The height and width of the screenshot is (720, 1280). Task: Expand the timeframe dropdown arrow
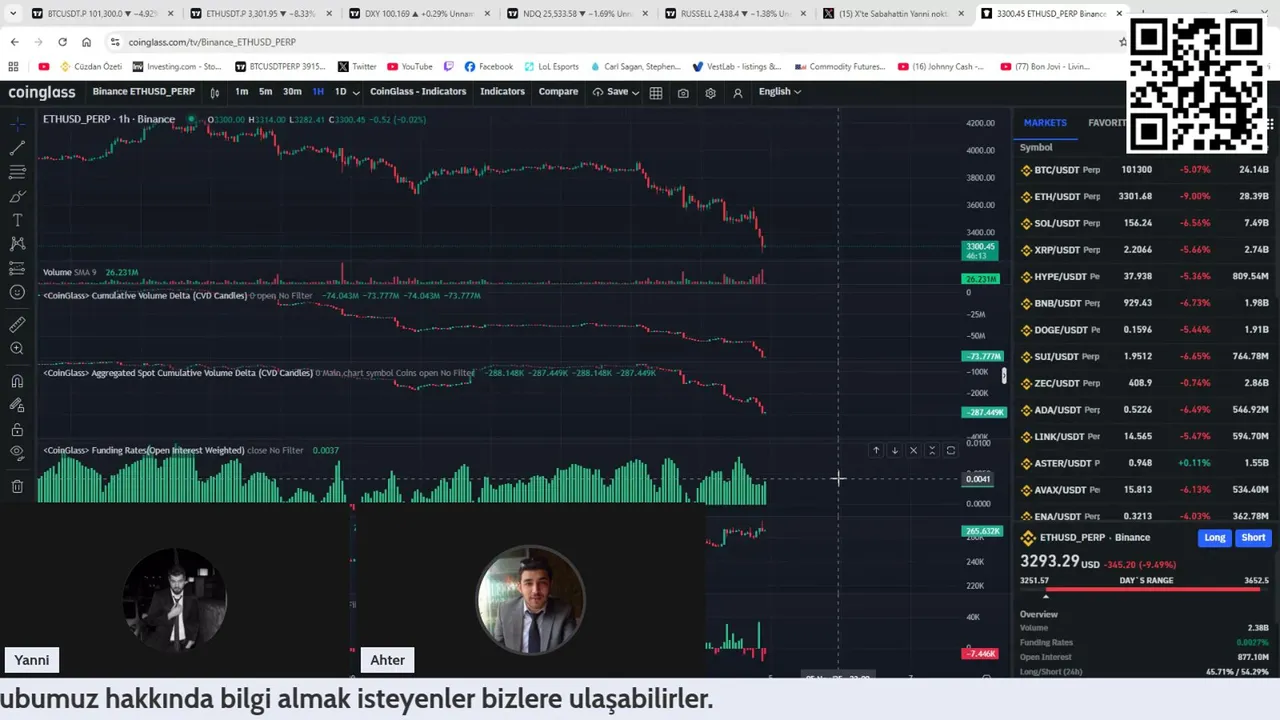(x=357, y=92)
